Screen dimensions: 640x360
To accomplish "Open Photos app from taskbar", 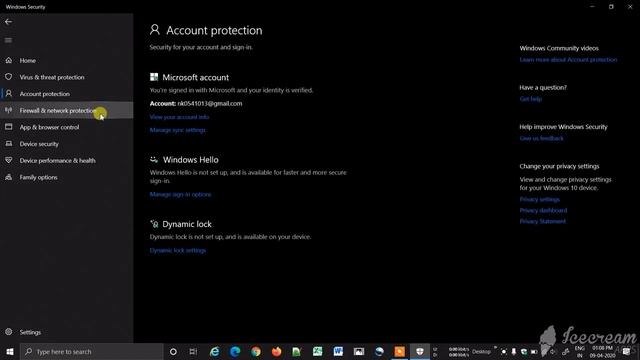I will pos(359,351).
